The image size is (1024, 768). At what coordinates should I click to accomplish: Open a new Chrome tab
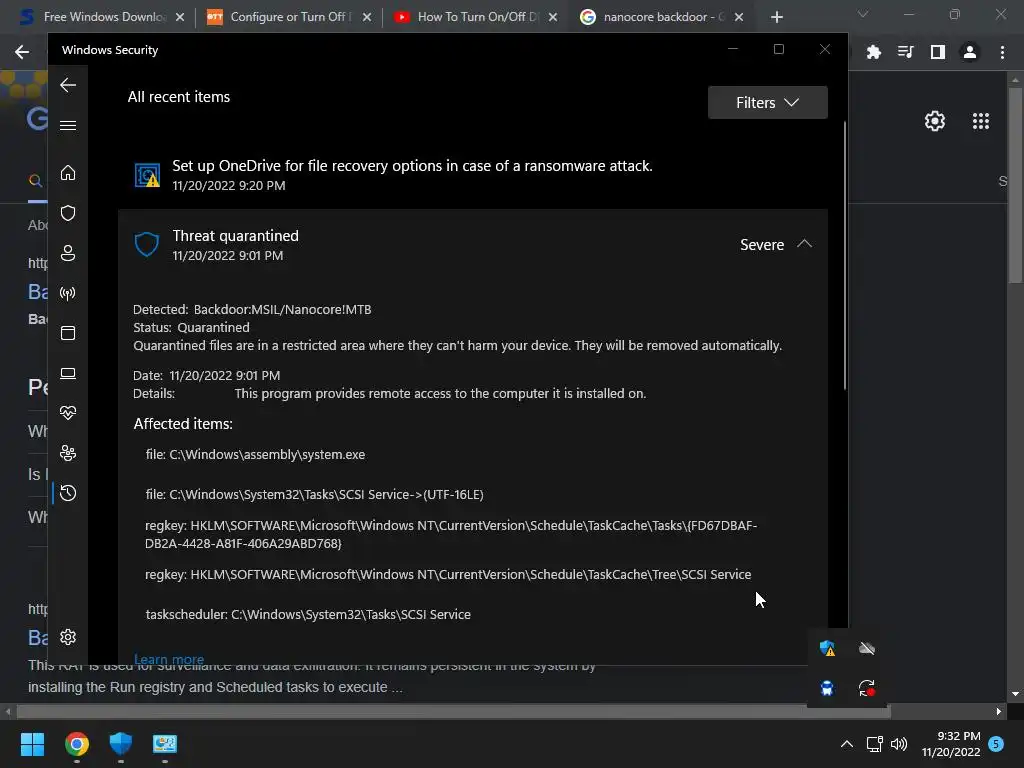776,17
